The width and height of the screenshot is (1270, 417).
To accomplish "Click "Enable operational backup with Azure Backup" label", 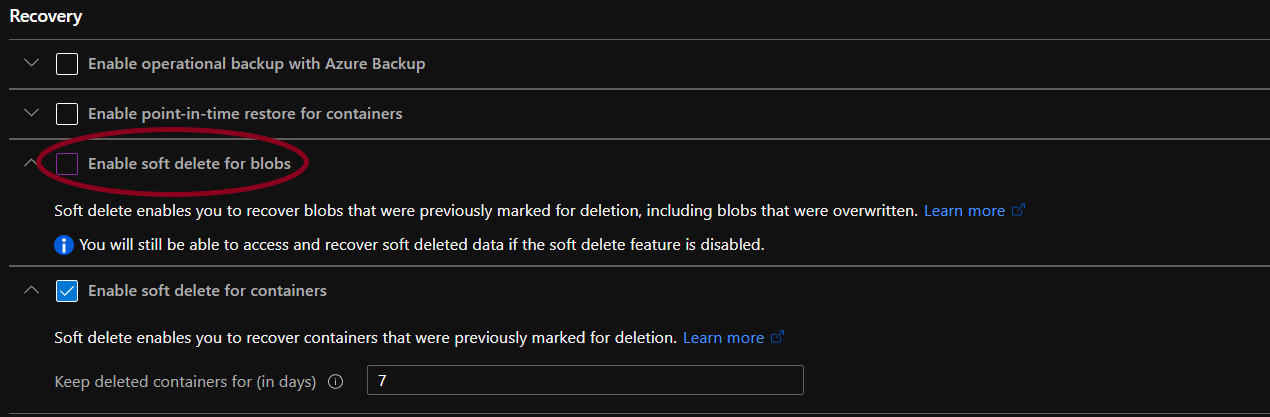I will [x=256, y=64].
